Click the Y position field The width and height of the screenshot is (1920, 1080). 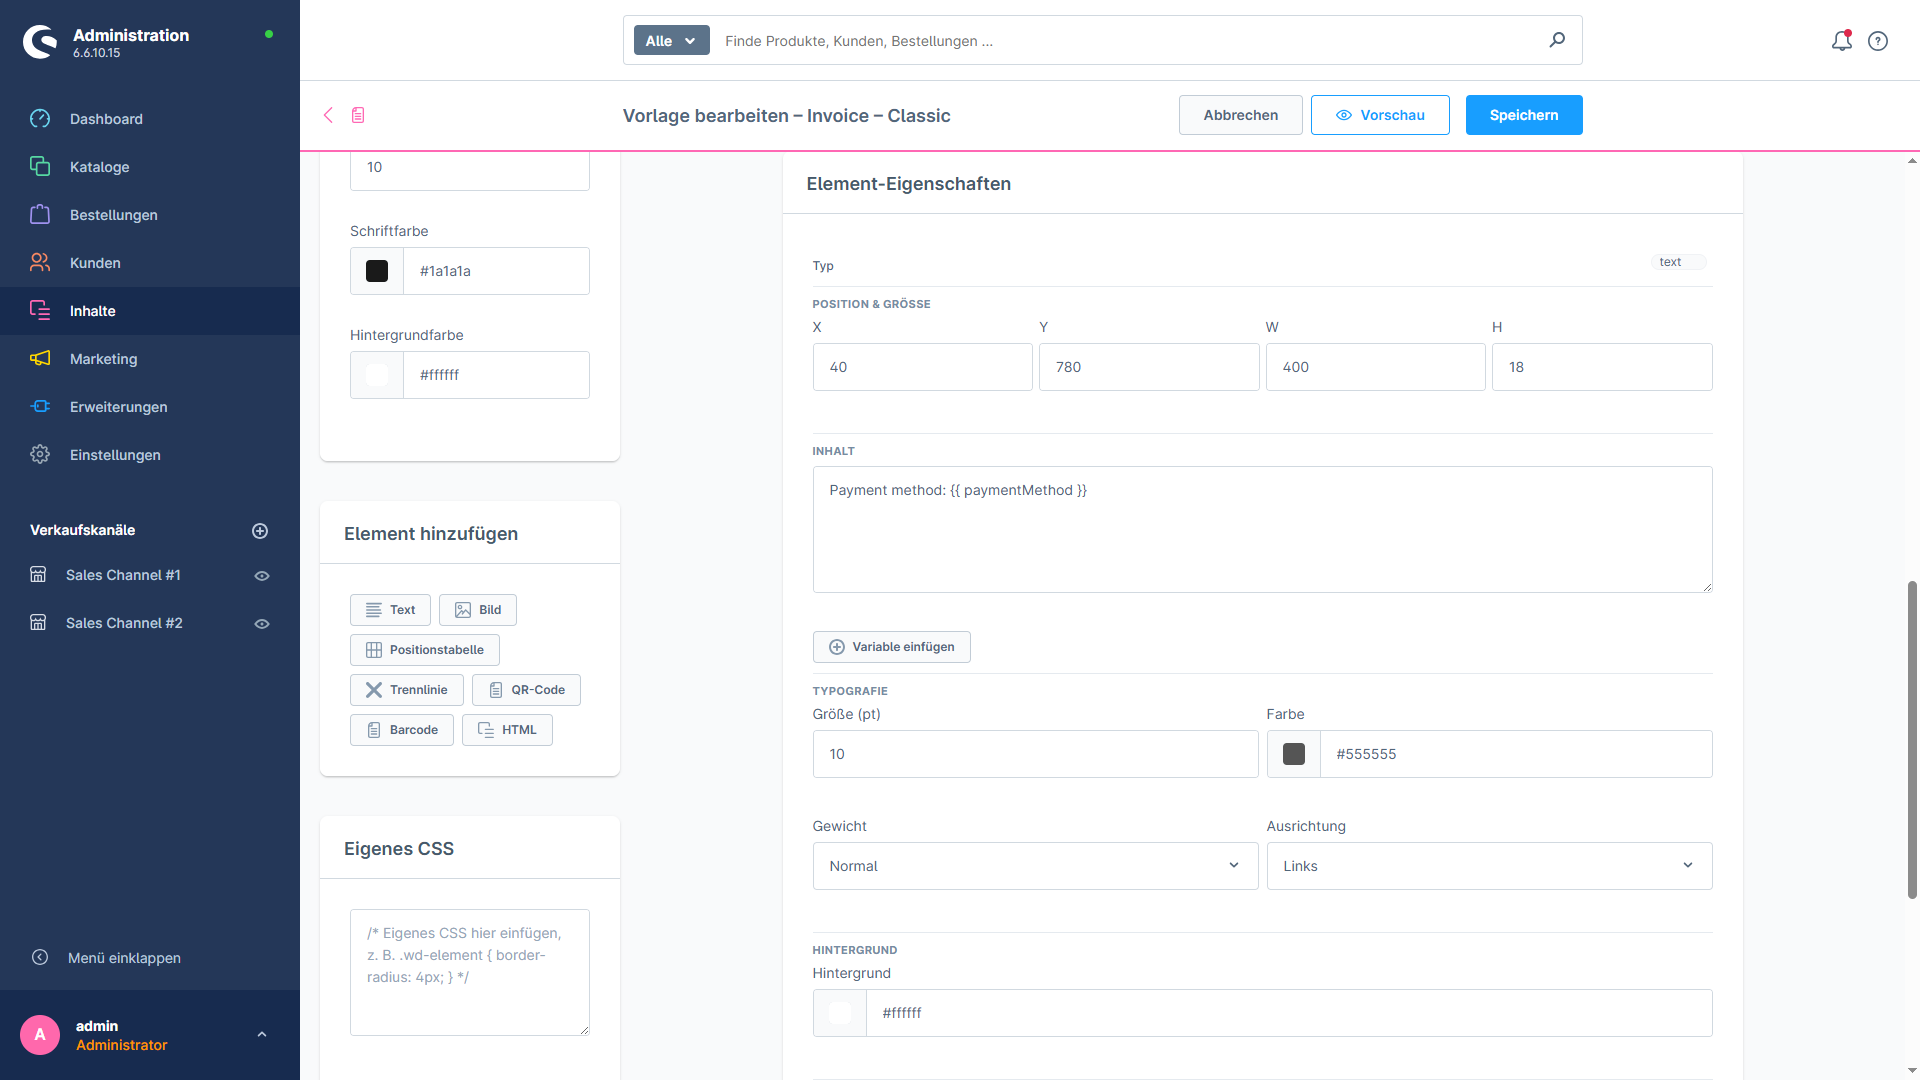tap(1149, 367)
